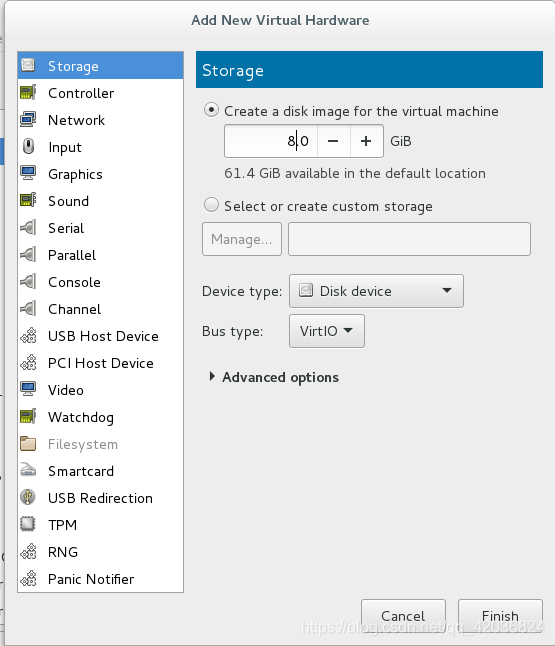Click the custom storage path field

(409, 239)
